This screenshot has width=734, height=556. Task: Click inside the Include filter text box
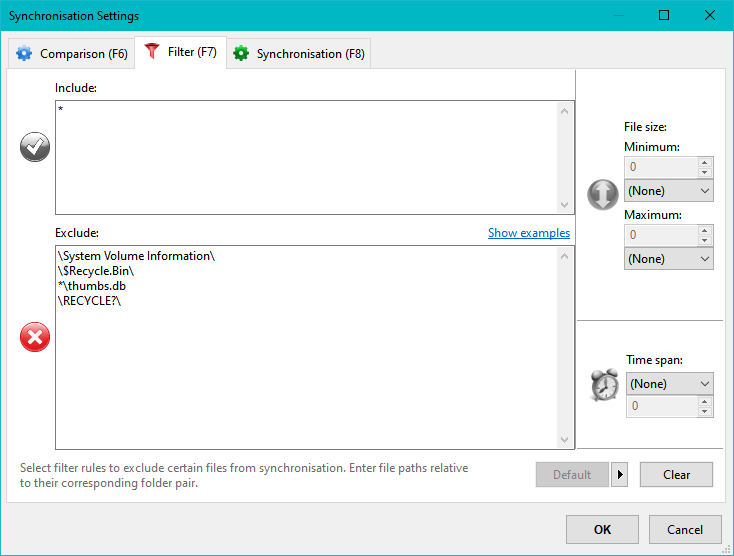click(307, 157)
